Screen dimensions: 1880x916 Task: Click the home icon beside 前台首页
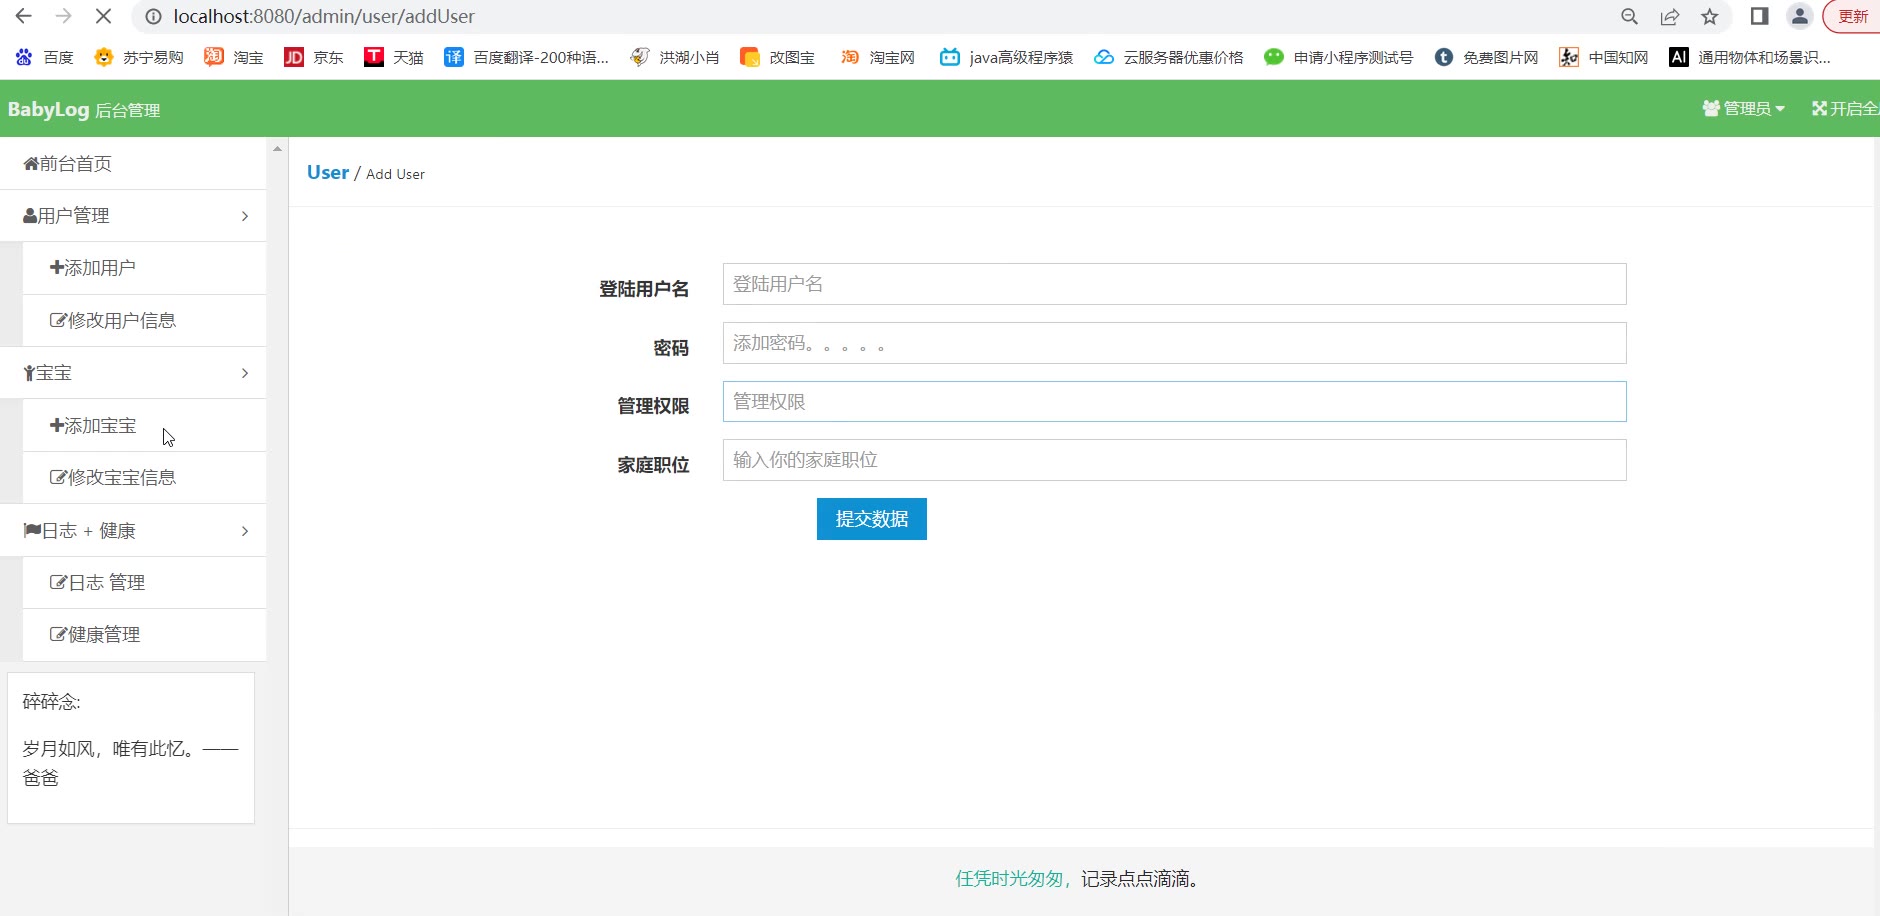pos(31,164)
